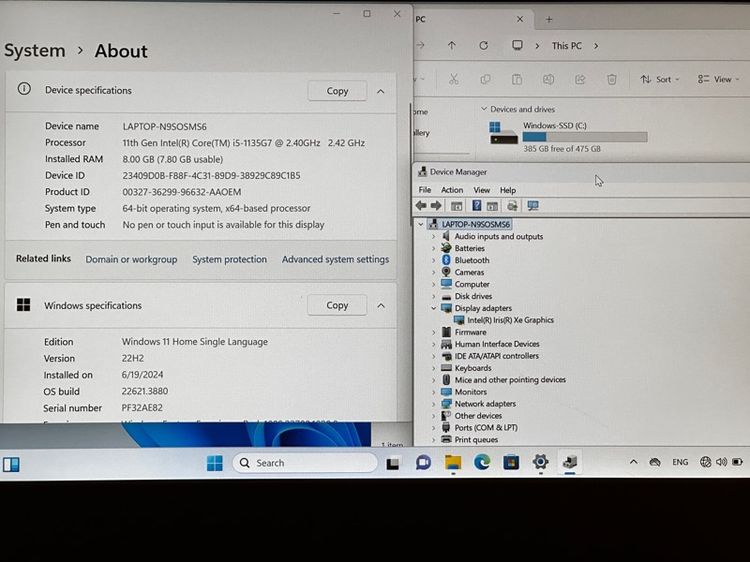Click taskbar Search box
The width and height of the screenshot is (750, 562).
point(305,463)
